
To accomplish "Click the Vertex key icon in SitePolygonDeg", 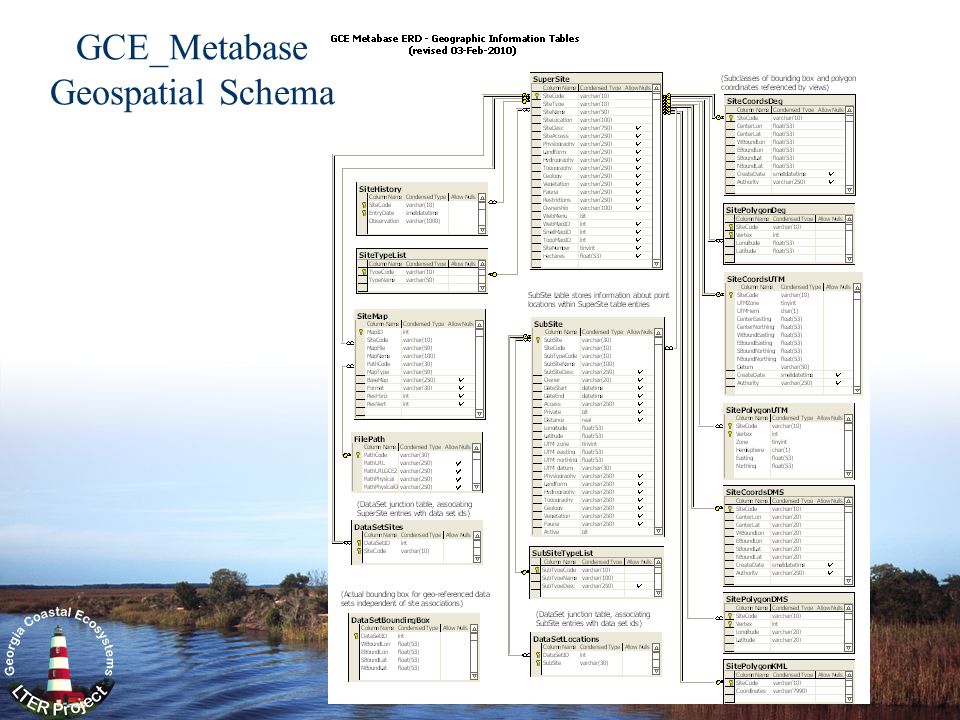I will pyautogui.click(x=730, y=235).
